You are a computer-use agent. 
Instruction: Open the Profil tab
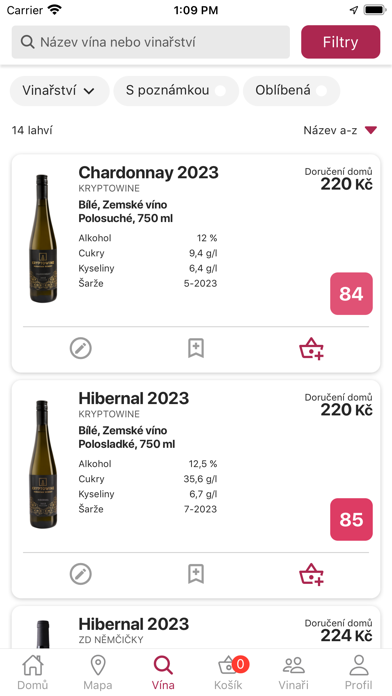[359, 672]
